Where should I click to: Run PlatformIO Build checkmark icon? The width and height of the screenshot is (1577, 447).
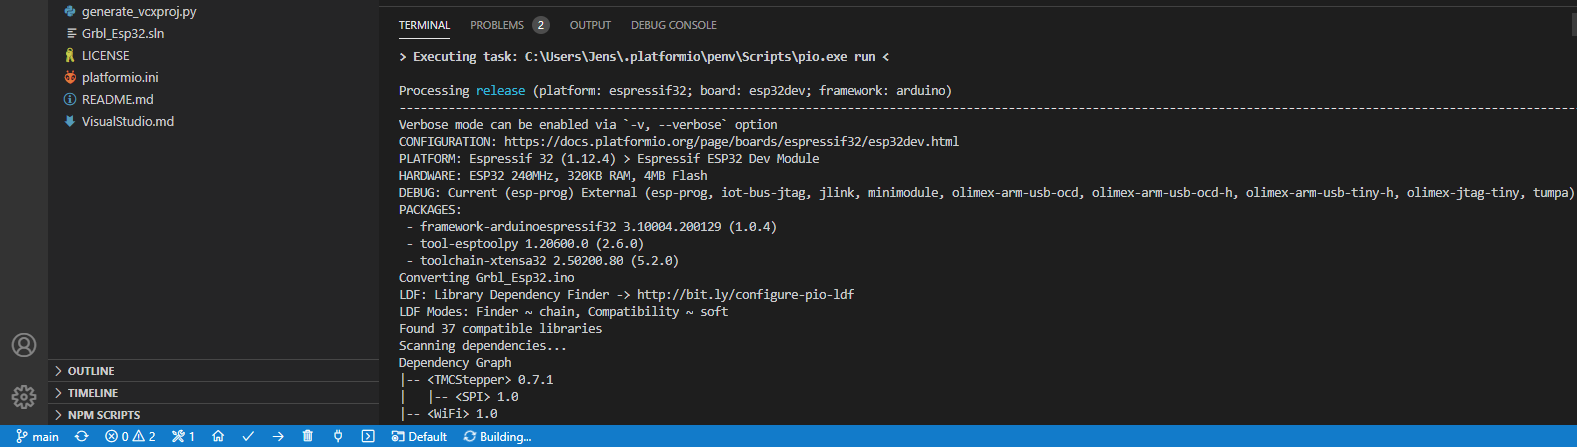pos(248,437)
